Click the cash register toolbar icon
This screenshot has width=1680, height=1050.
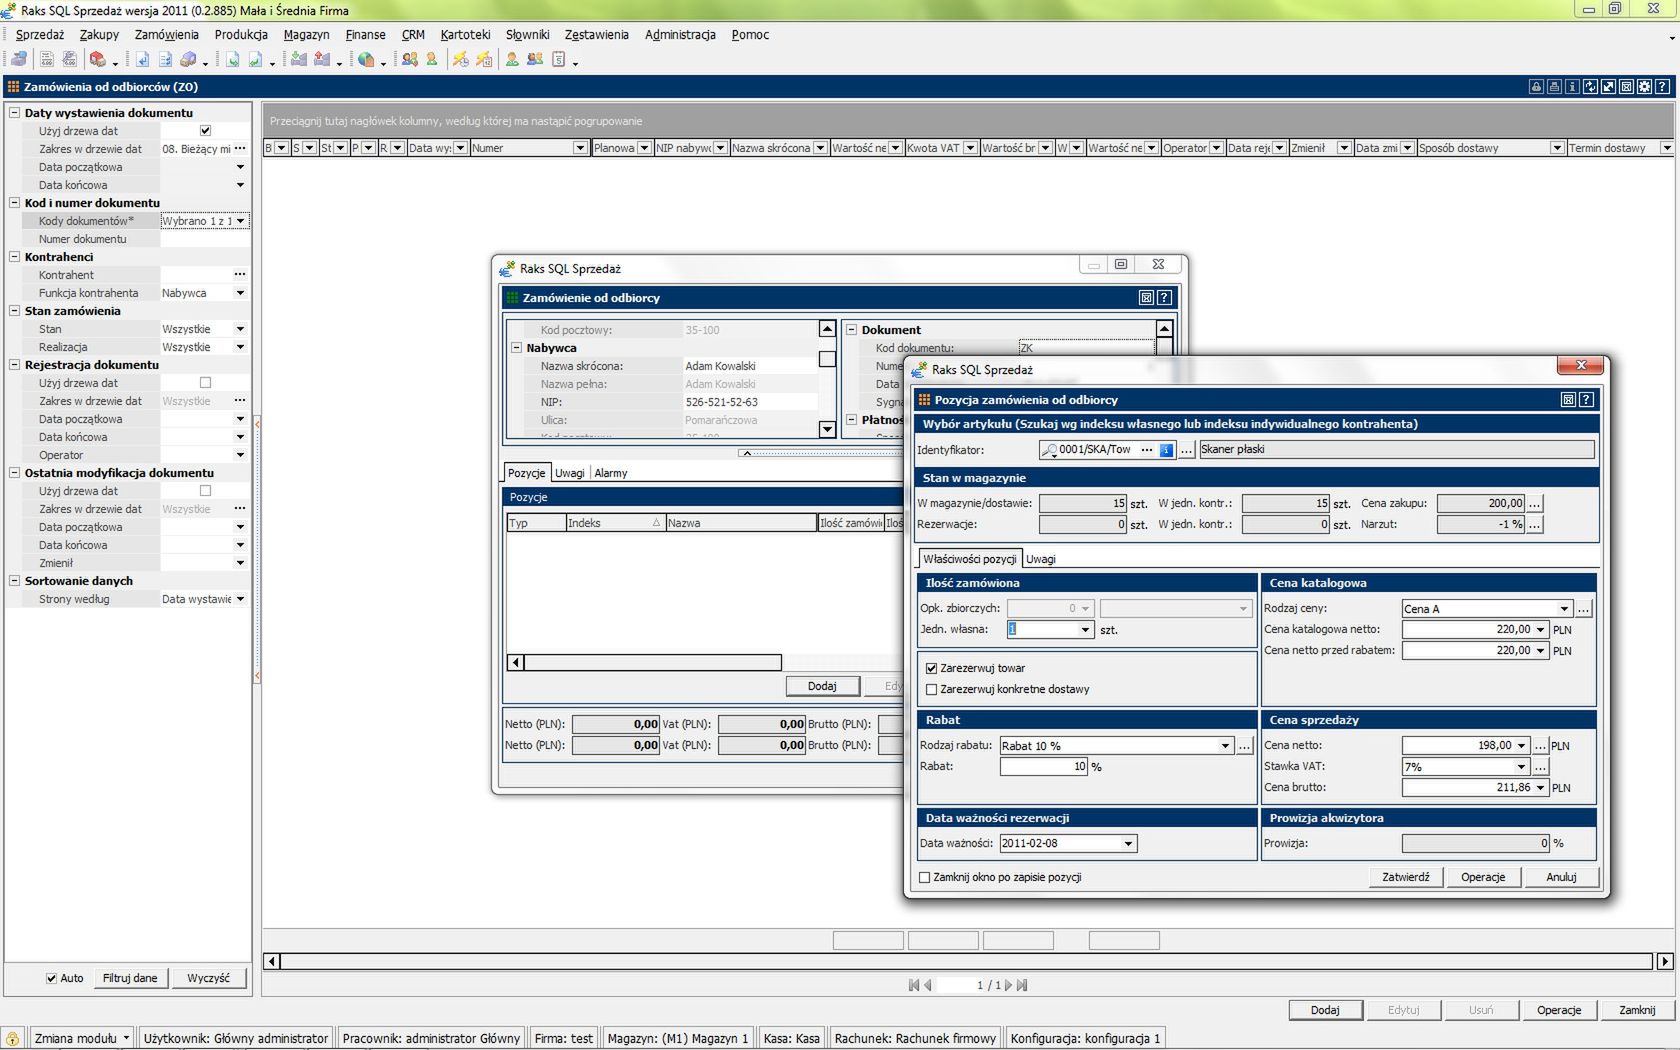point(19,59)
